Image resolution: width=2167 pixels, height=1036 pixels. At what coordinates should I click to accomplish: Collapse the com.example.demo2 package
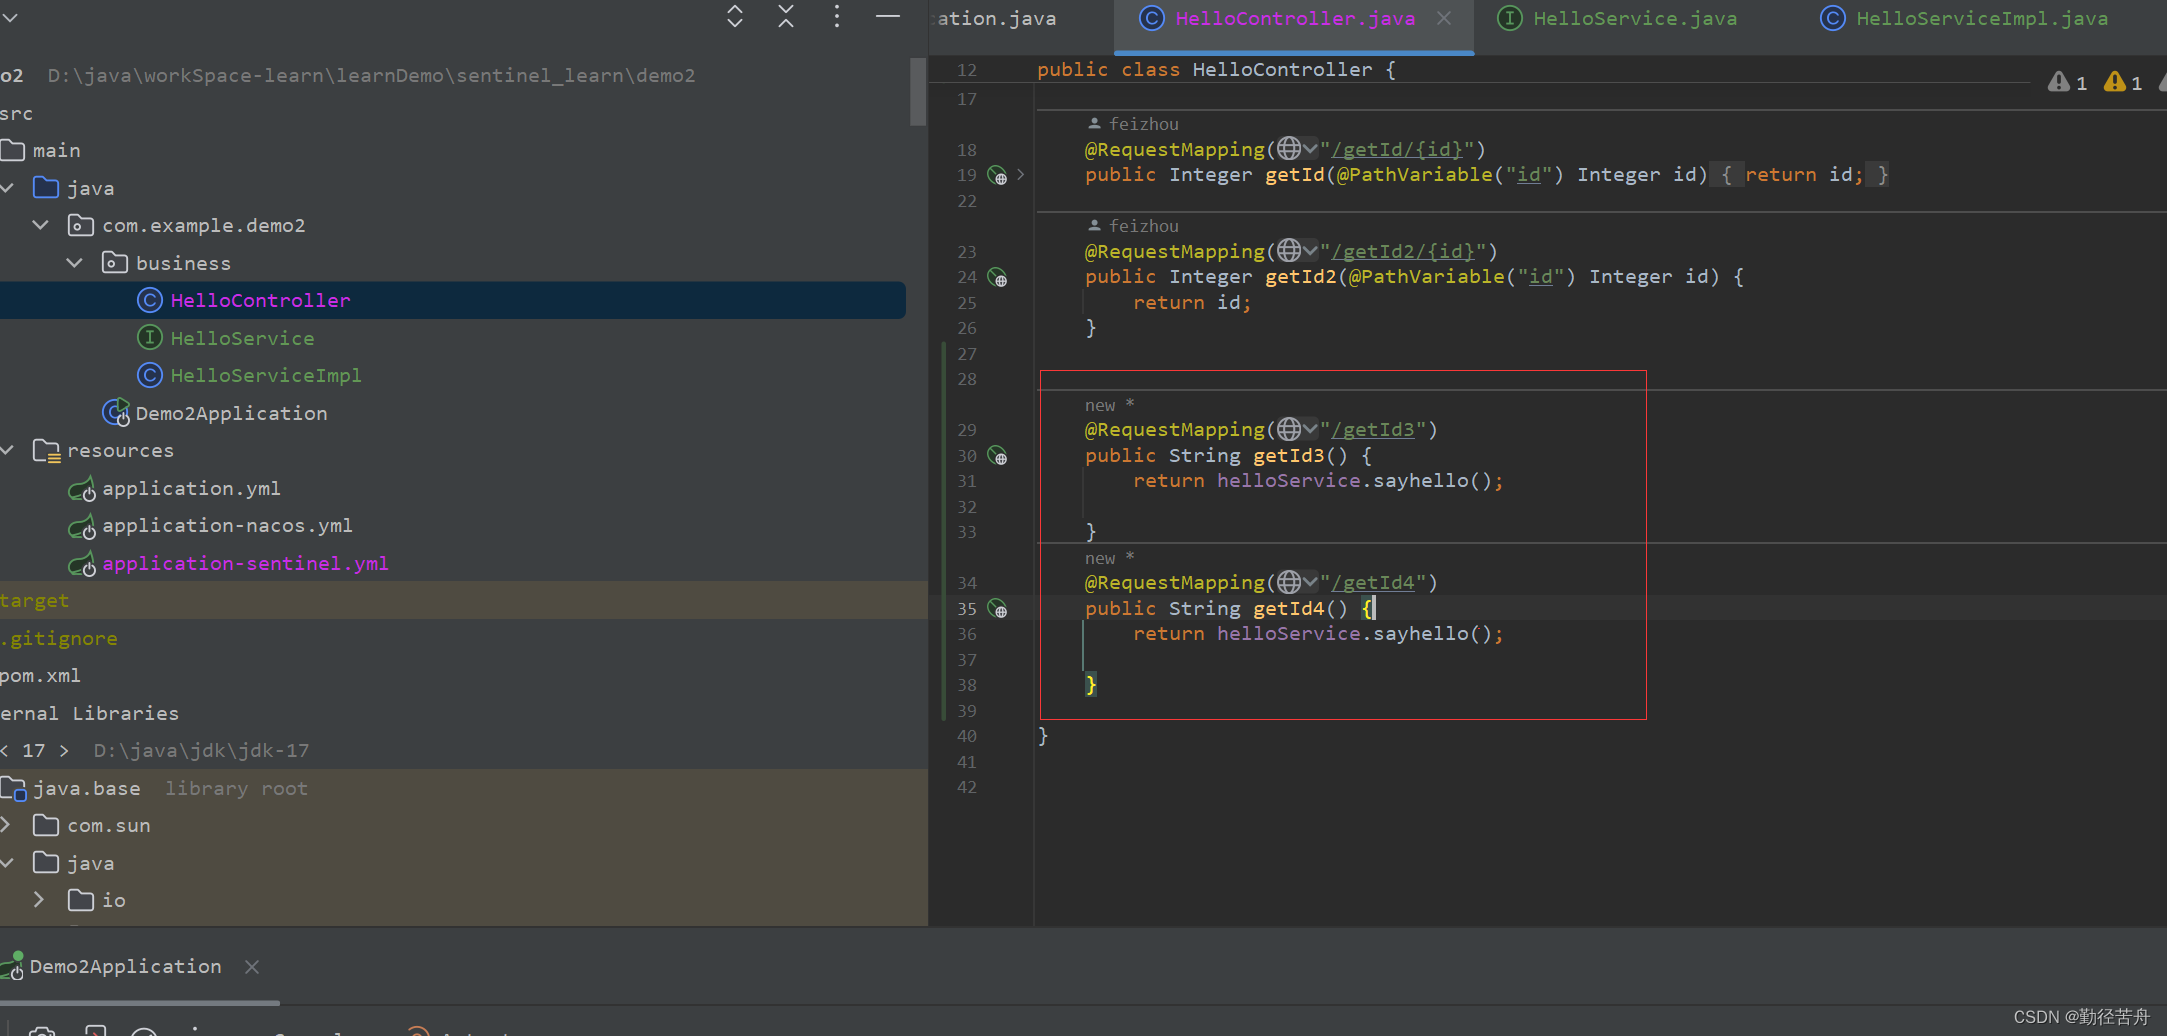[41, 225]
